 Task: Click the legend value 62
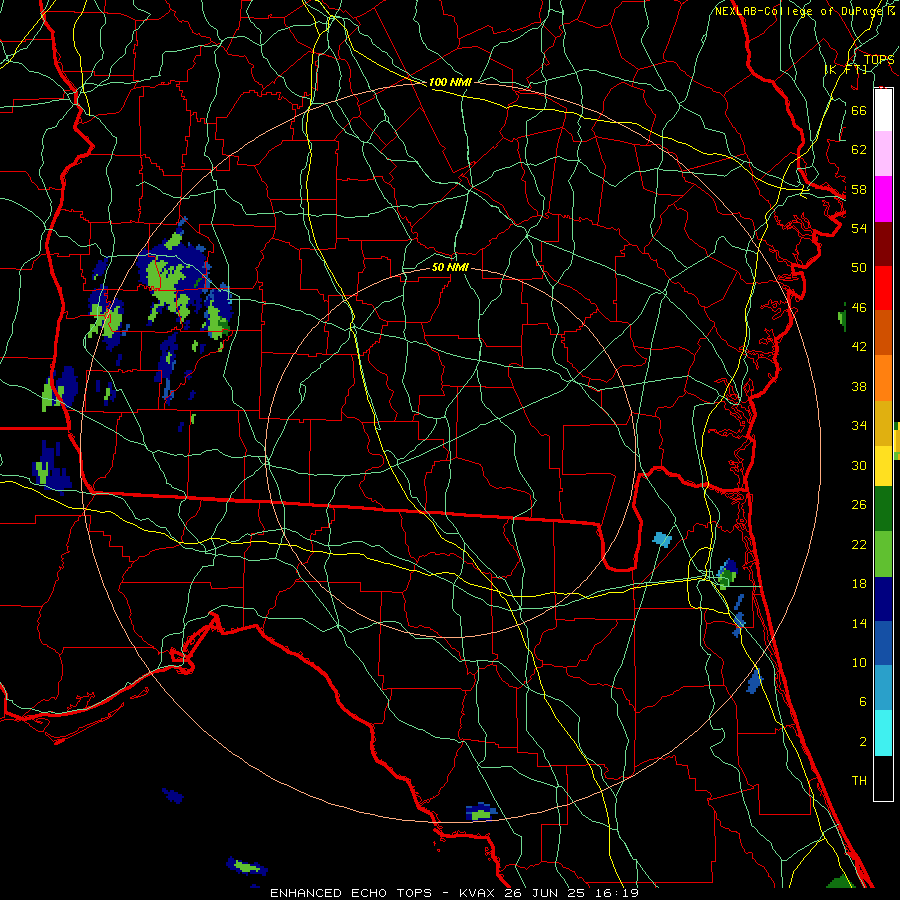pyautogui.click(x=859, y=150)
